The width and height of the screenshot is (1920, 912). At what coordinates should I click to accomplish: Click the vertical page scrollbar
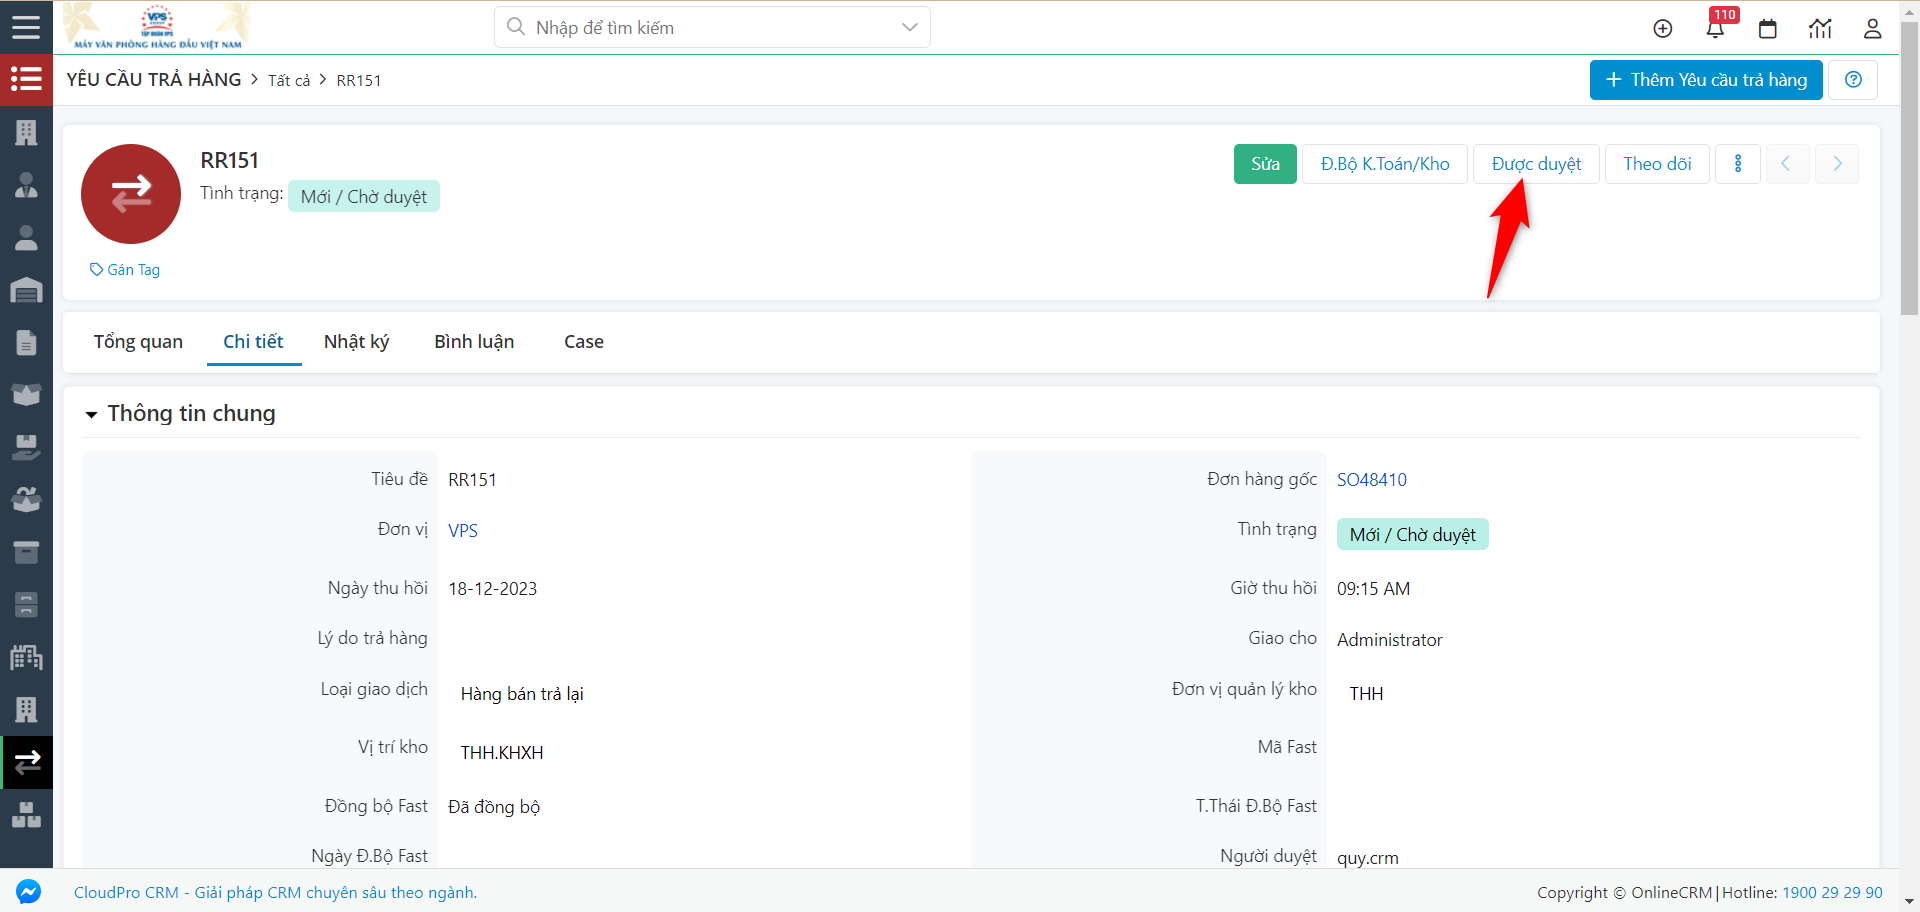click(x=1909, y=170)
